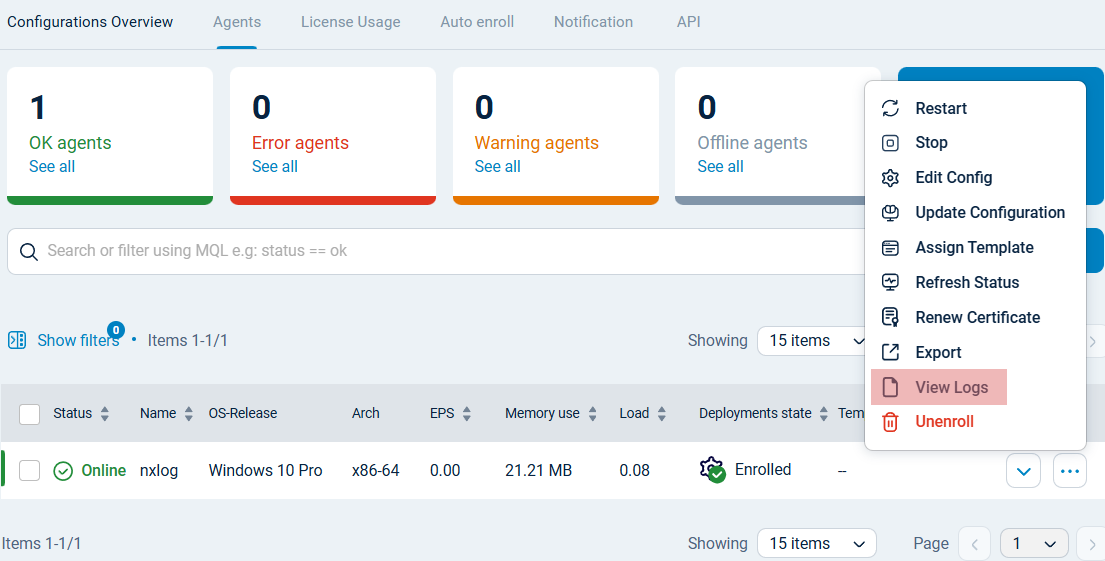Click See all under OK agents
This screenshot has height=561, width=1105.
(x=52, y=166)
